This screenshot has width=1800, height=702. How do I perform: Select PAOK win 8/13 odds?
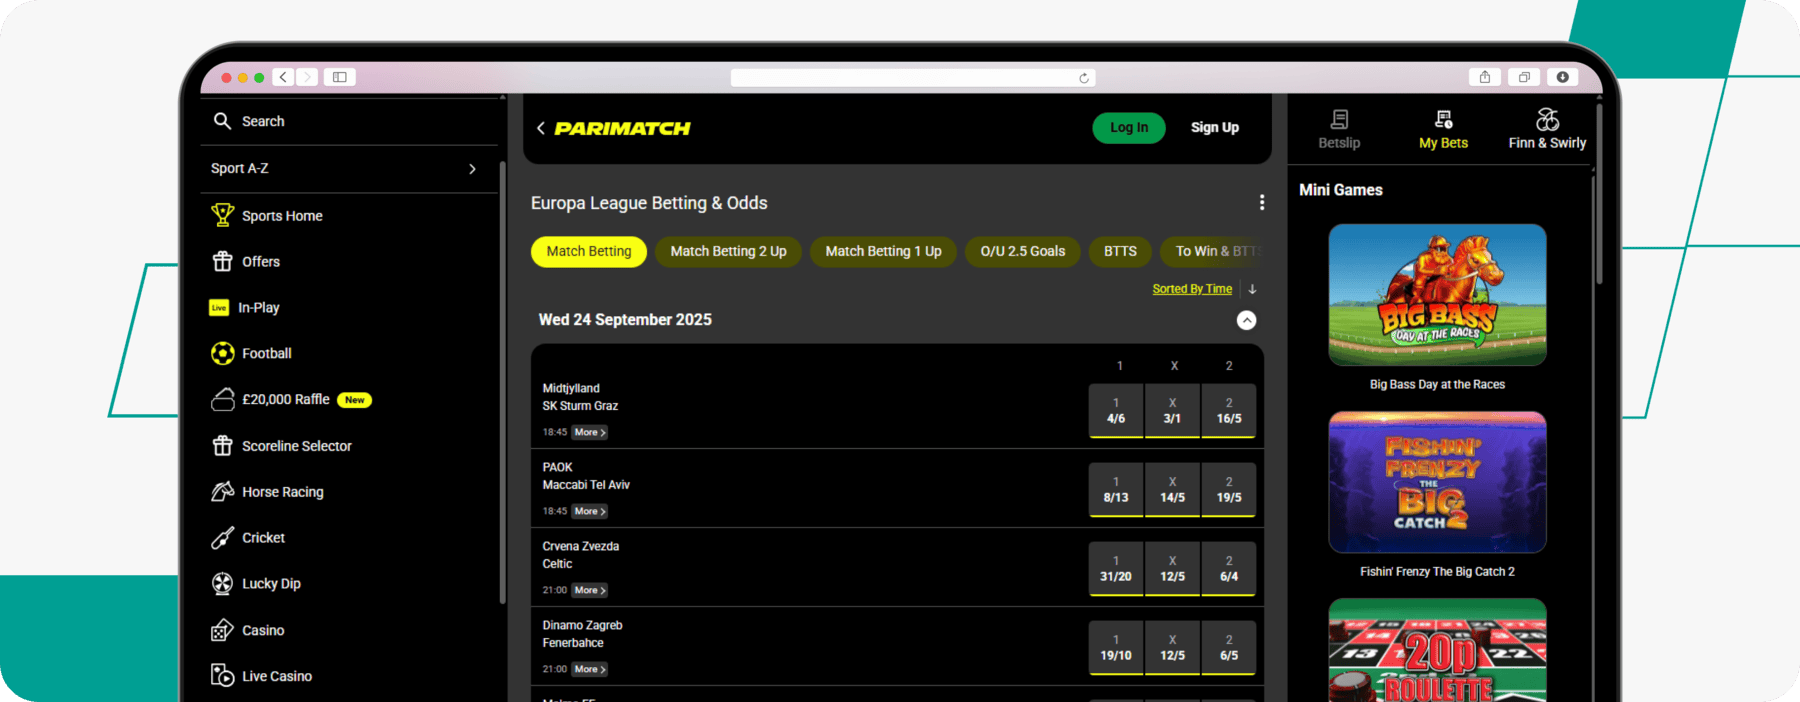point(1116,490)
